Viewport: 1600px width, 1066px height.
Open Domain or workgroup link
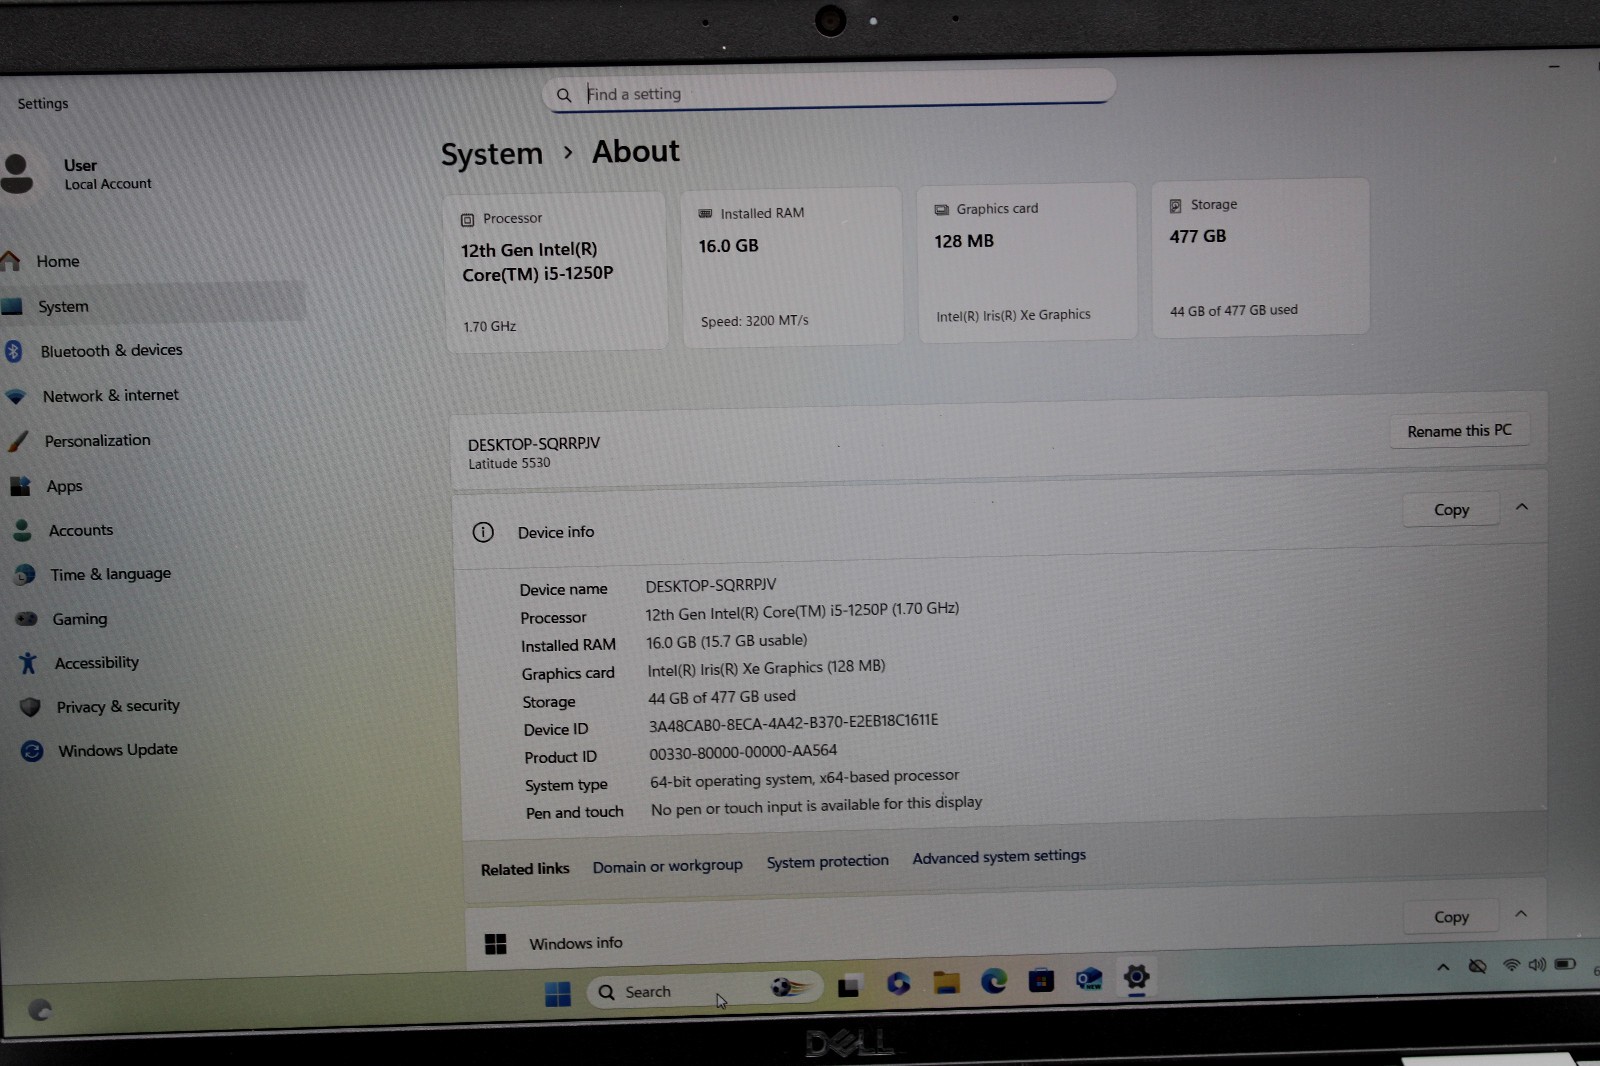pyautogui.click(x=667, y=866)
